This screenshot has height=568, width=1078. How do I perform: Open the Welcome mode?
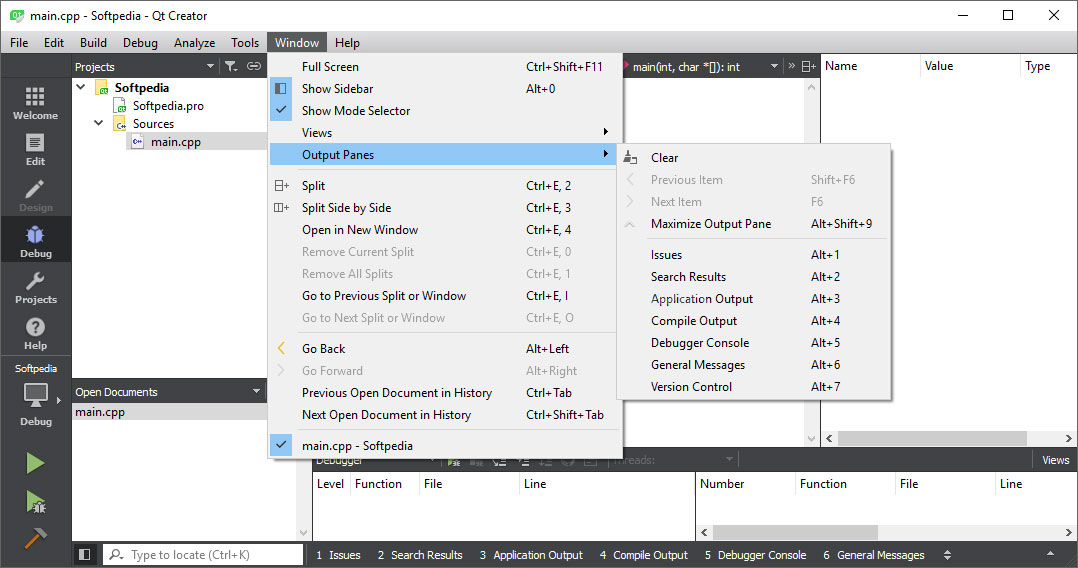[x=35, y=102]
